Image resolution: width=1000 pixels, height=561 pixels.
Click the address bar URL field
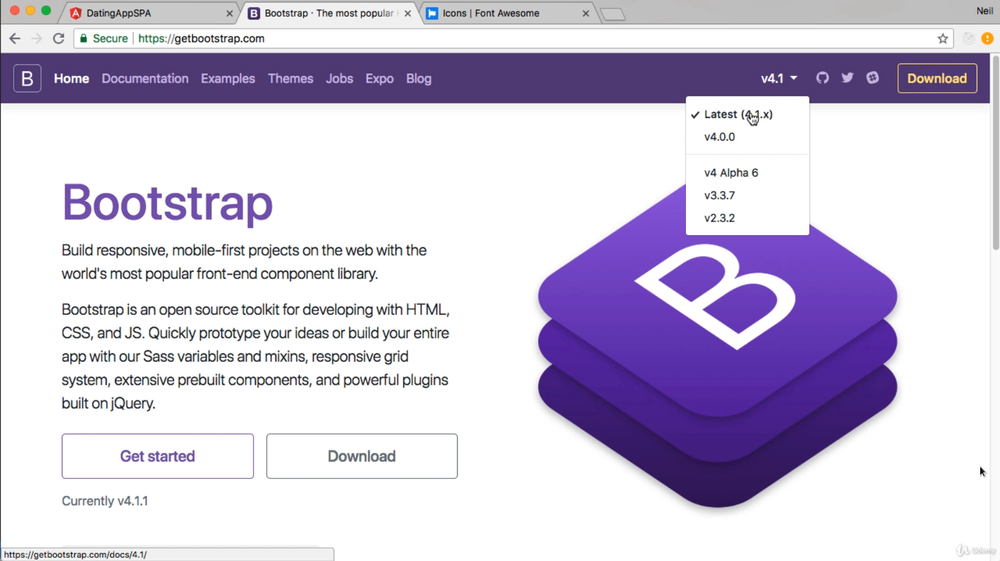pos(513,38)
